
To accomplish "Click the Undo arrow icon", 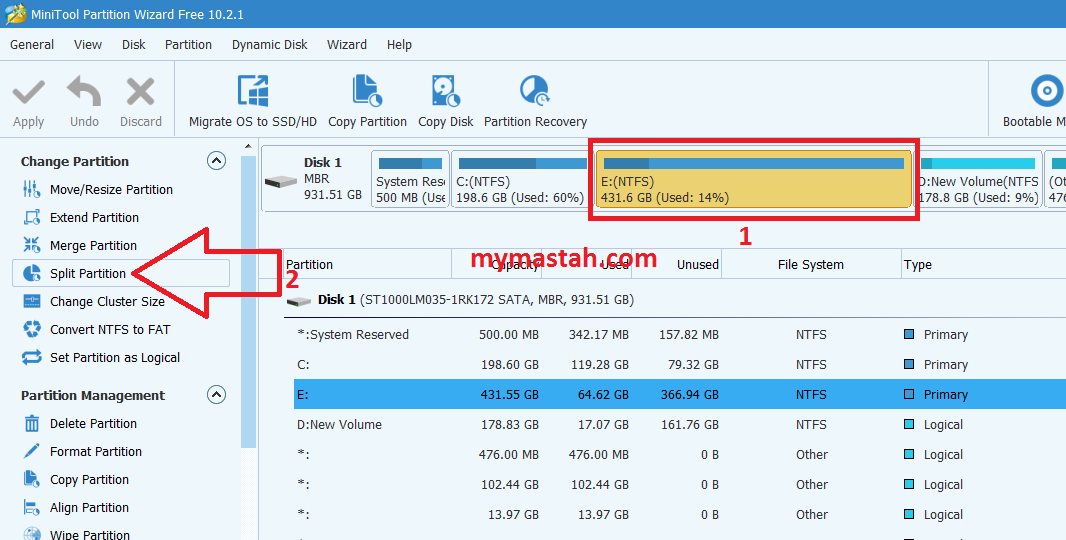I will click(84, 92).
